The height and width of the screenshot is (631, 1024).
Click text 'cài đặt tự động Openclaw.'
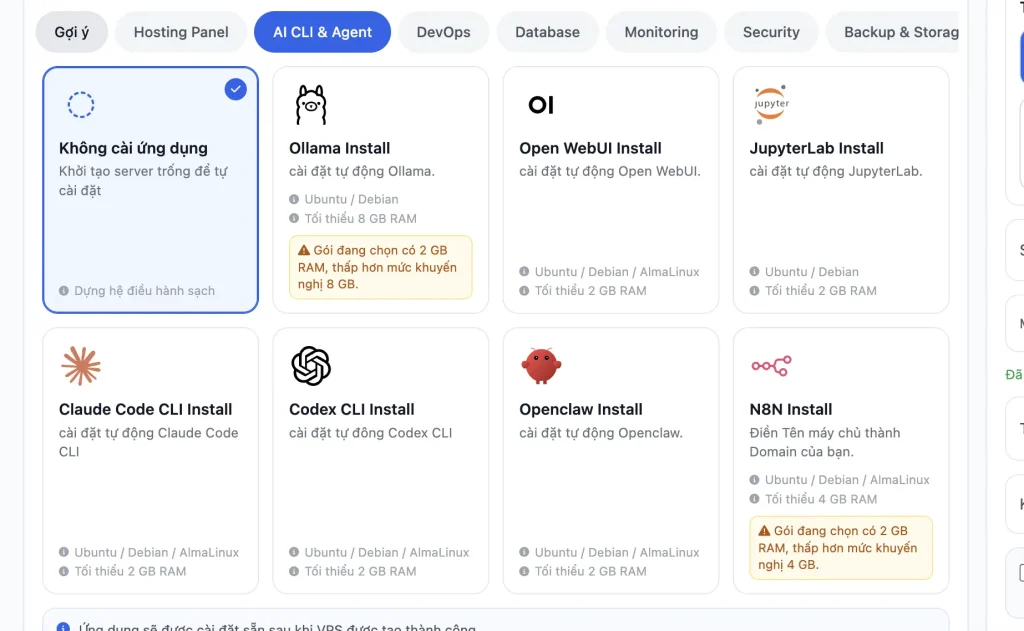(601, 433)
